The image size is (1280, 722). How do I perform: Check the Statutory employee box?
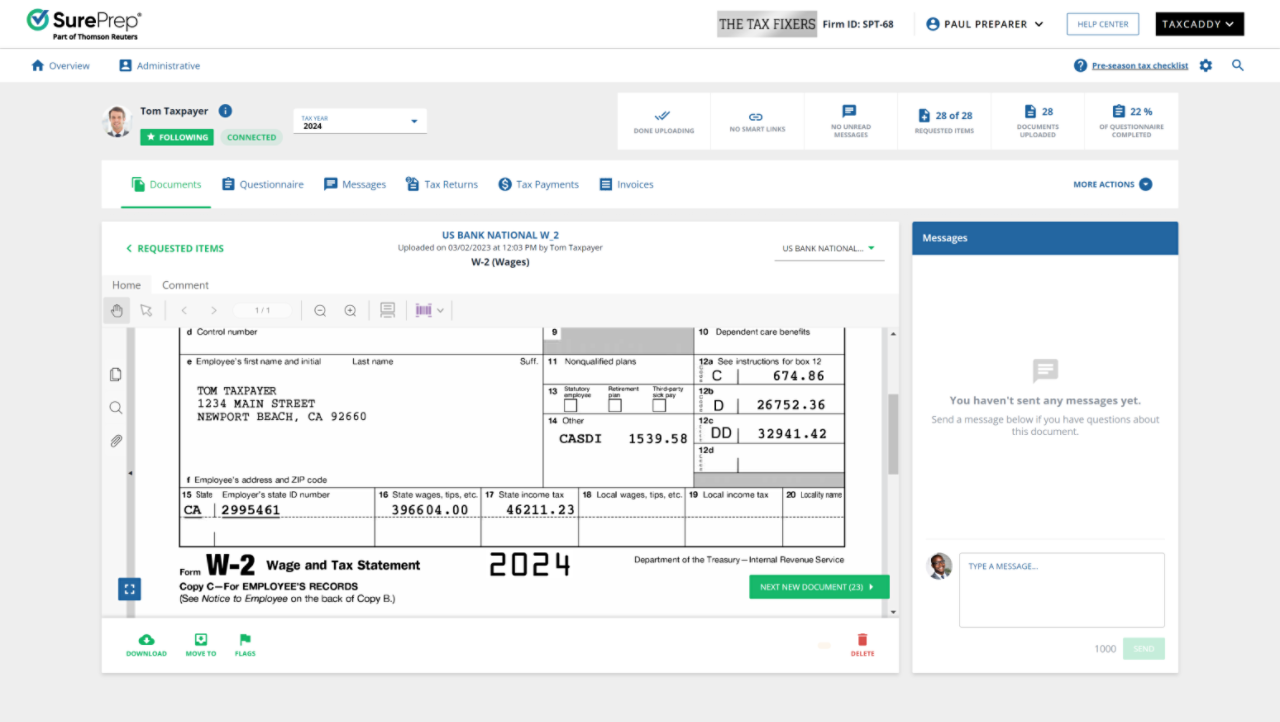click(x=571, y=406)
